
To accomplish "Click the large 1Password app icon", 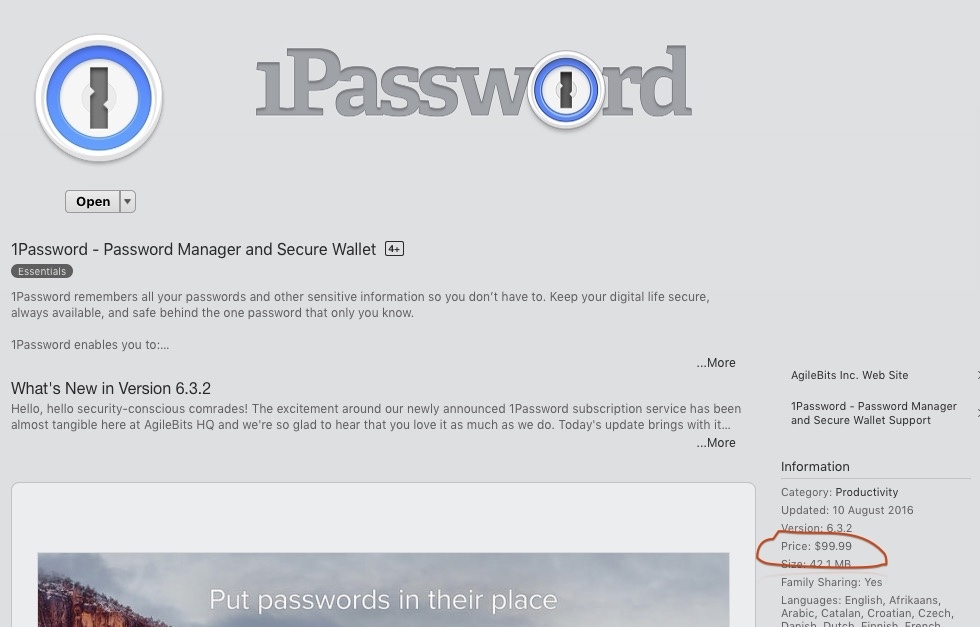I will pyautogui.click(x=99, y=98).
